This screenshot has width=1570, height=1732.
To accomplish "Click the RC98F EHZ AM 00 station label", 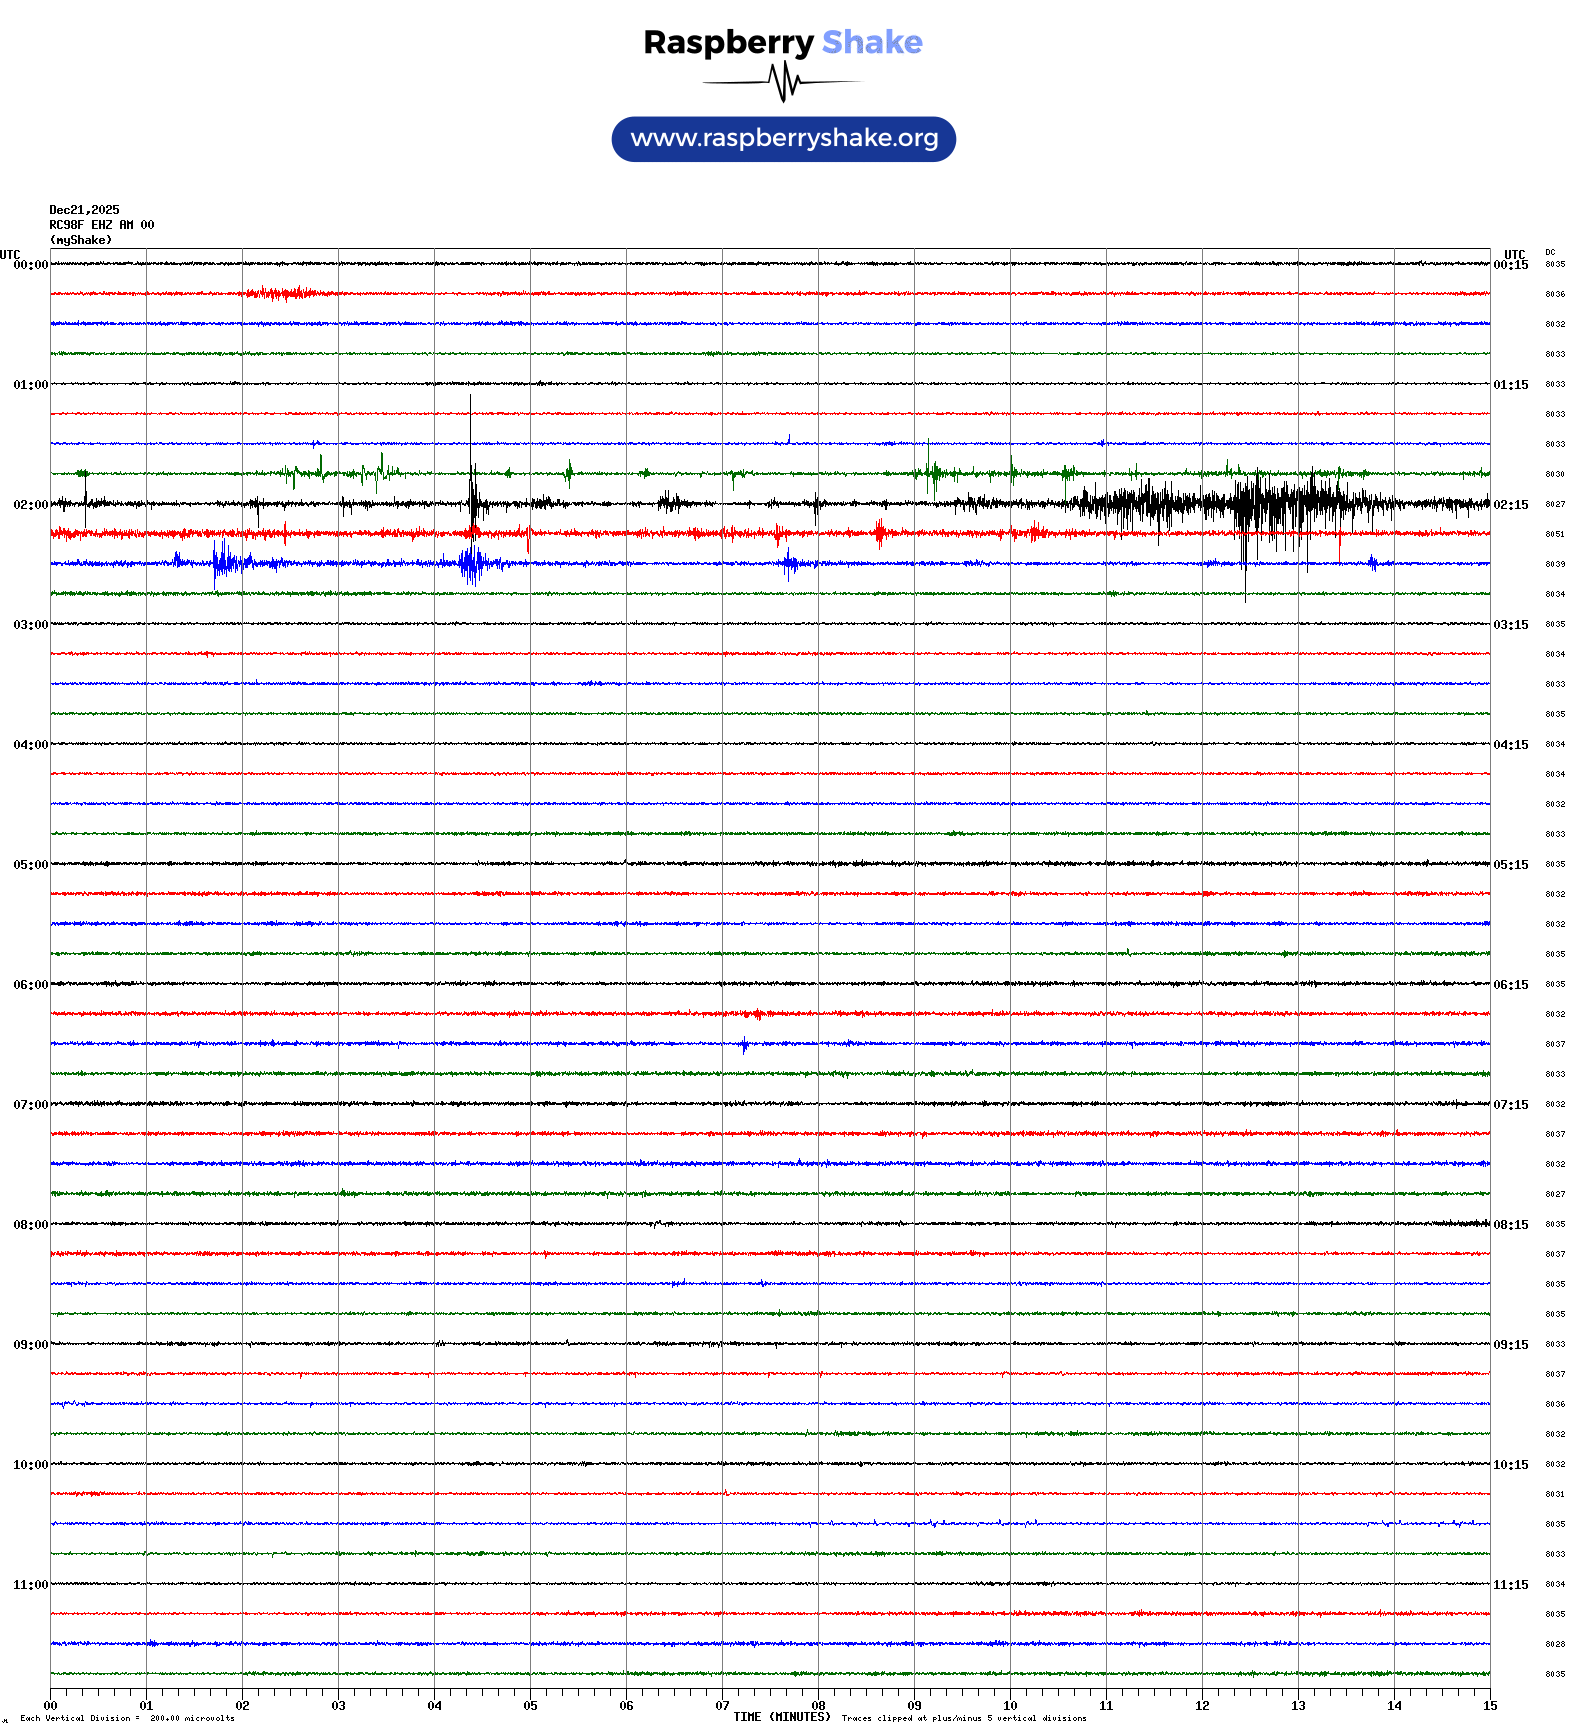I will (101, 225).
